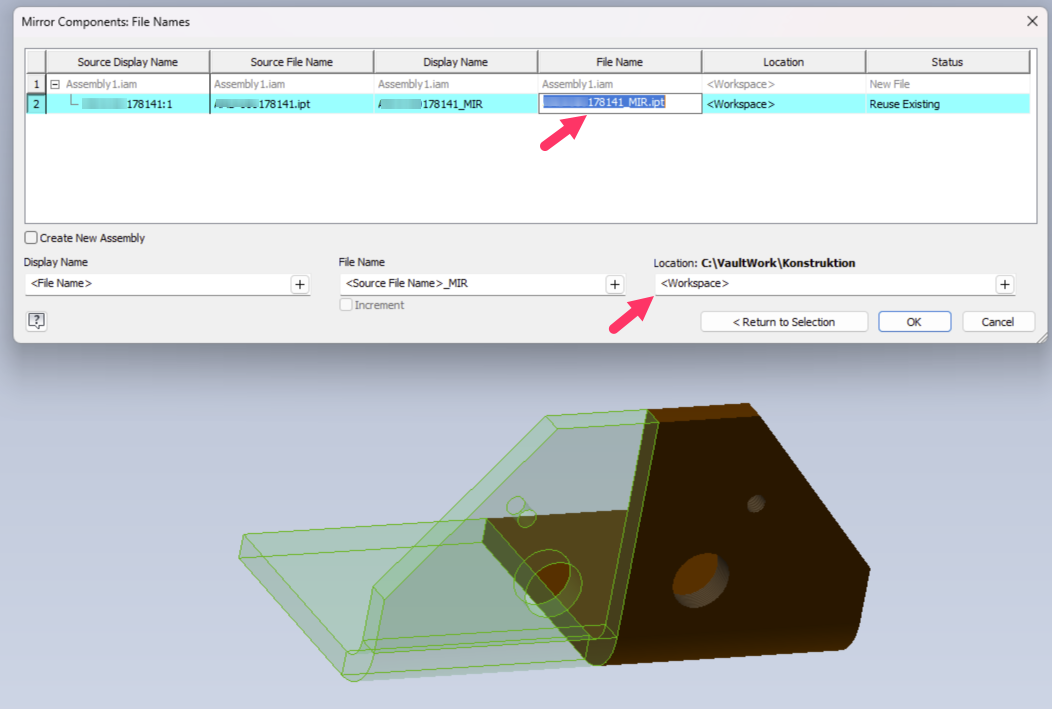Screen dimensions: 1052x709
Task: Click Assembly1.iam in Display Name column
Action: pos(456,85)
